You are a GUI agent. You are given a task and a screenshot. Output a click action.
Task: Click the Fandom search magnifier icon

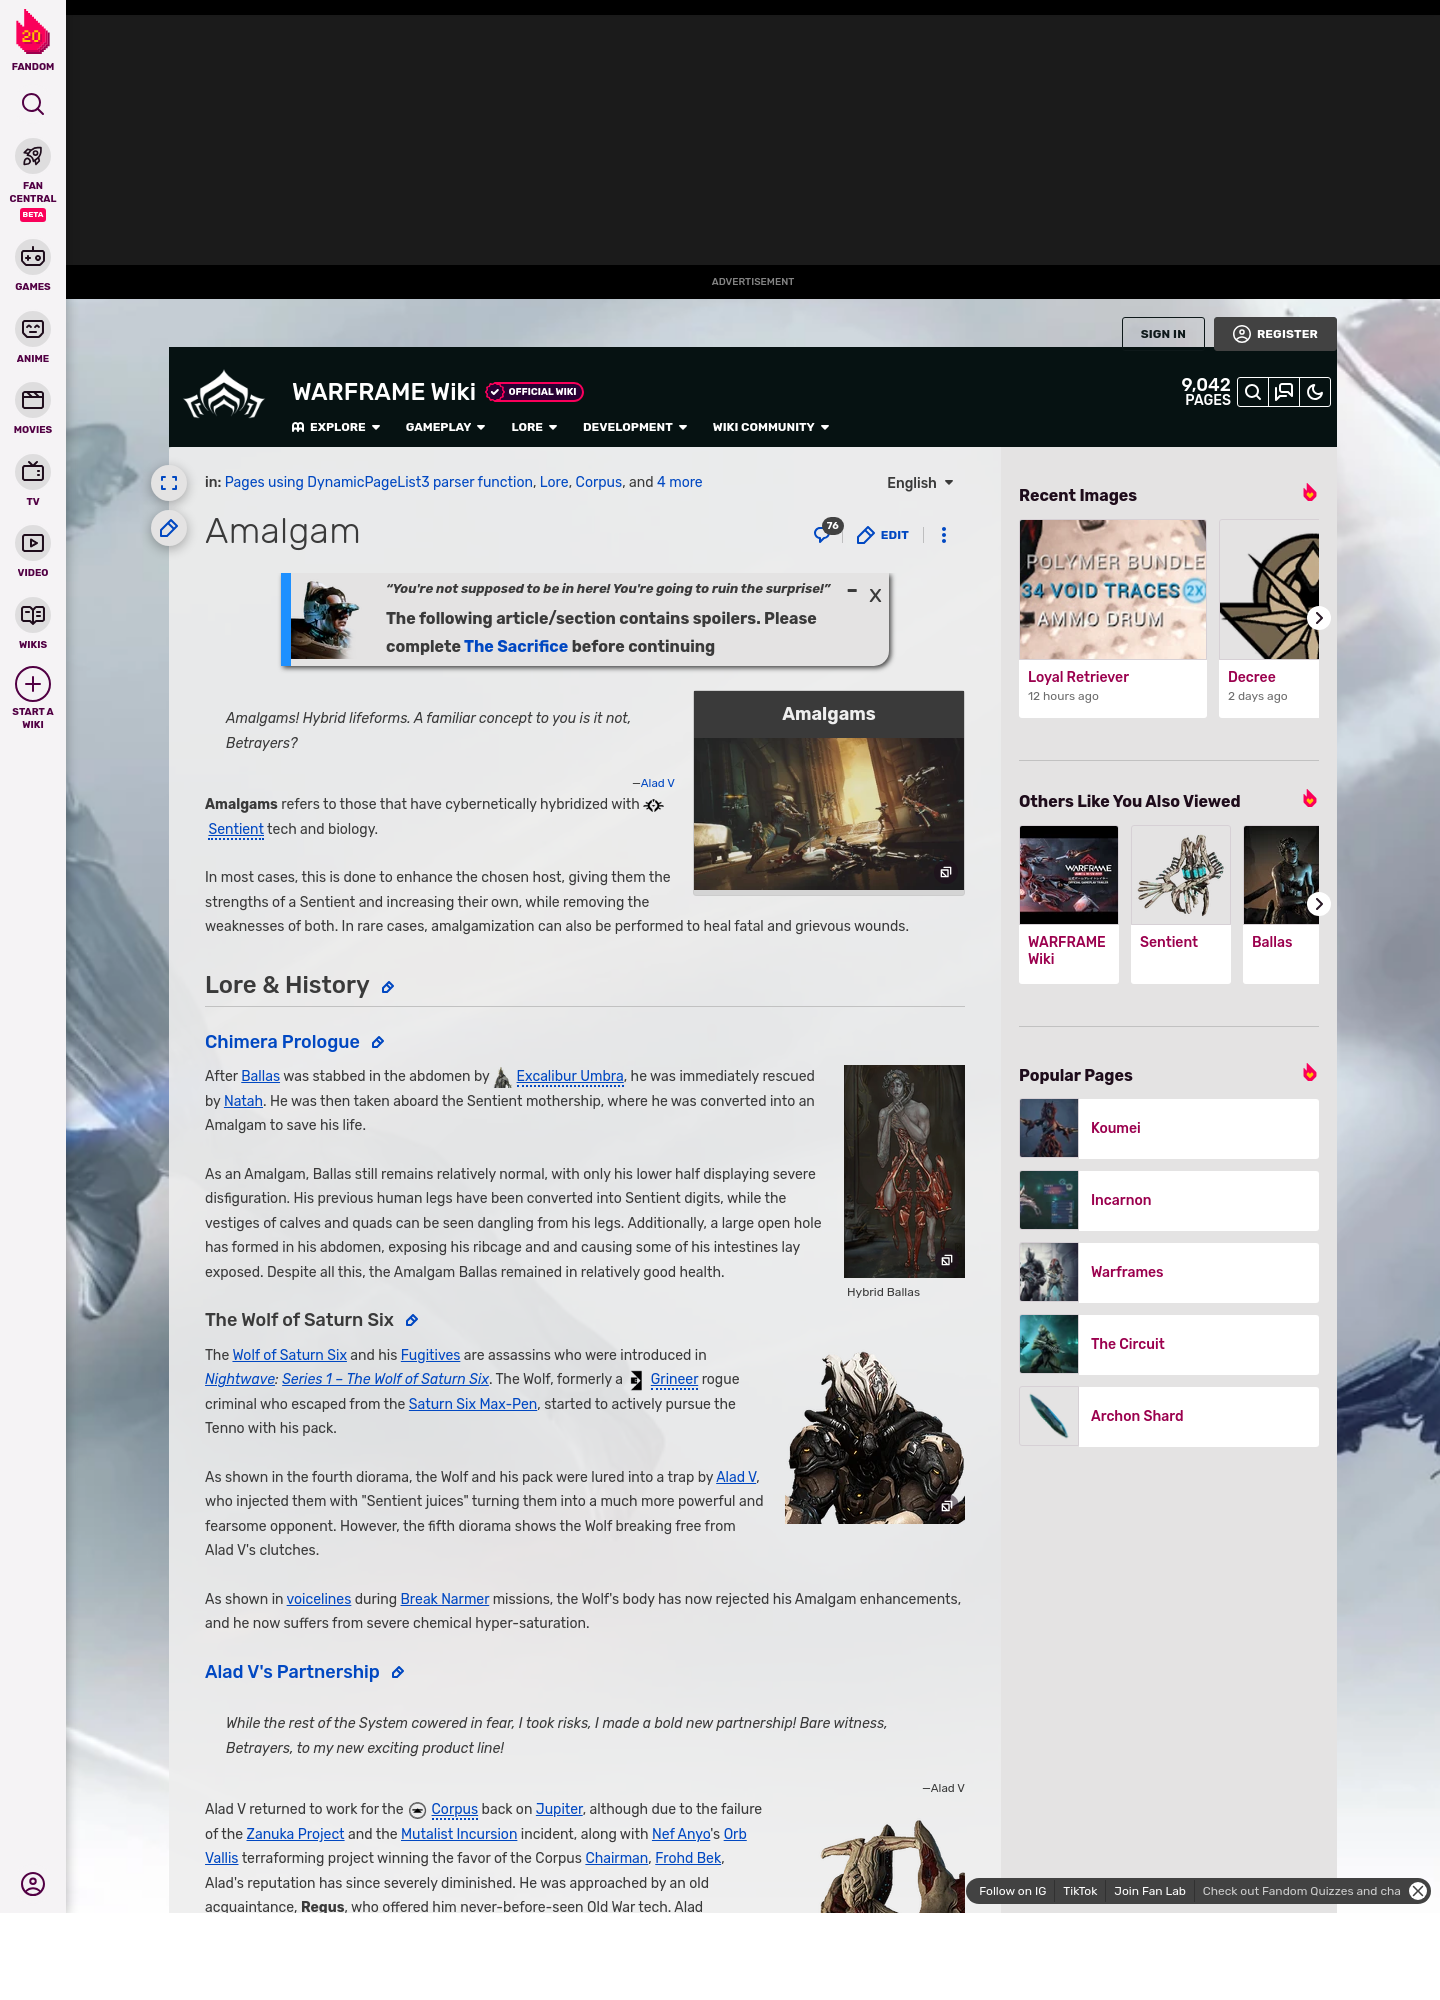pyautogui.click(x=33, y=104)
